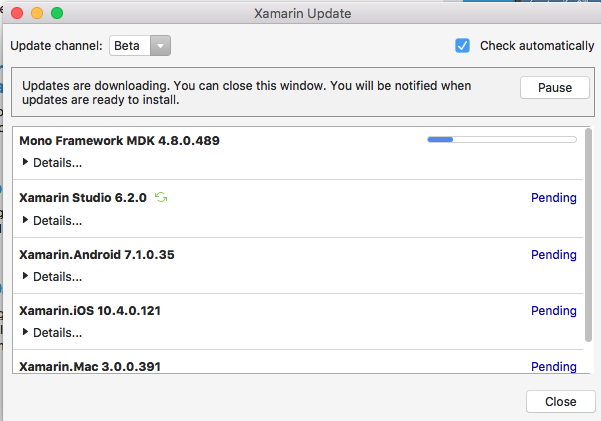Click green restart icon beside Xamarin Studio

coord(161,198)
